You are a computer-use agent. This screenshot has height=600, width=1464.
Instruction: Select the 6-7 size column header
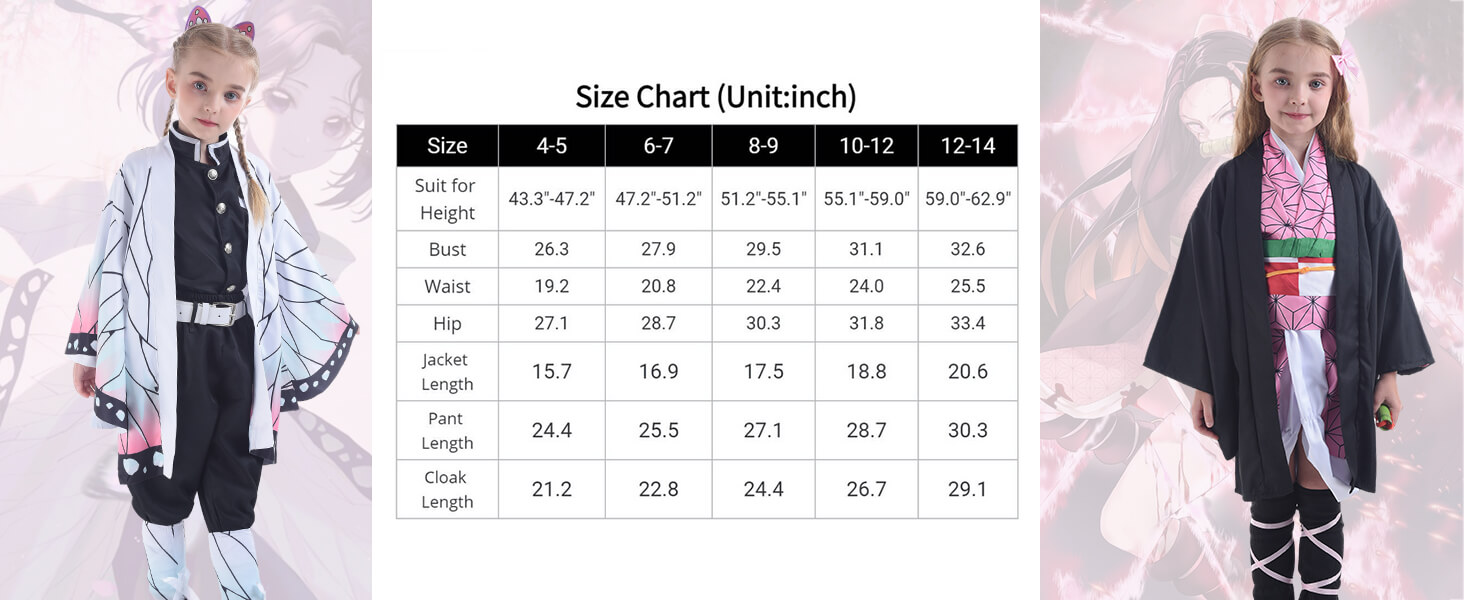point(658,146)
